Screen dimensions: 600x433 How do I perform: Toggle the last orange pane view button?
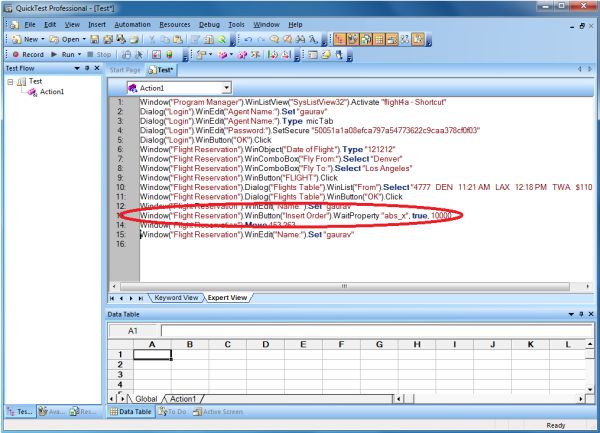click(x=418, y=39)
